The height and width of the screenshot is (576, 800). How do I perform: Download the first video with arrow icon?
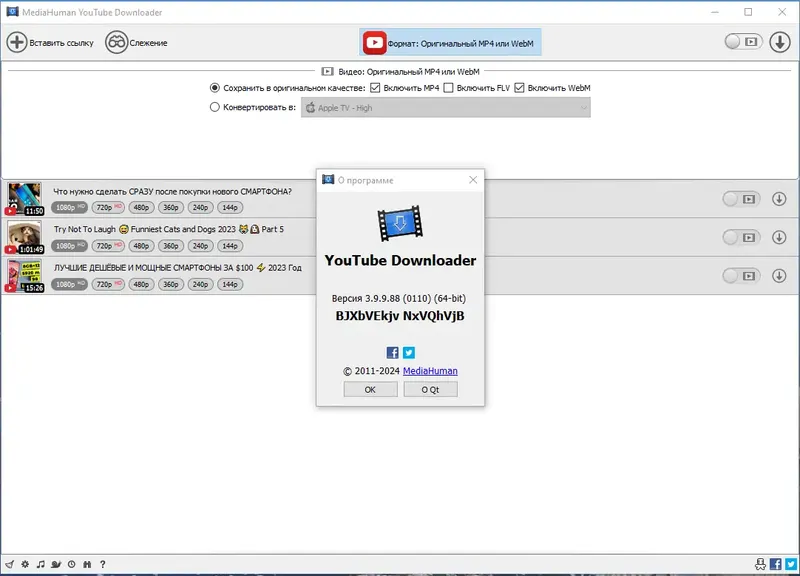779,199
